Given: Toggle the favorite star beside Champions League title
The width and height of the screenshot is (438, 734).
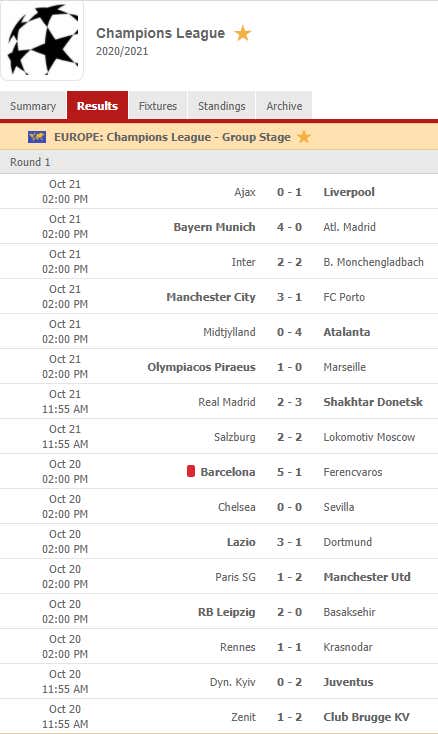Looking at the screenshot, I should tap(243, 33).
